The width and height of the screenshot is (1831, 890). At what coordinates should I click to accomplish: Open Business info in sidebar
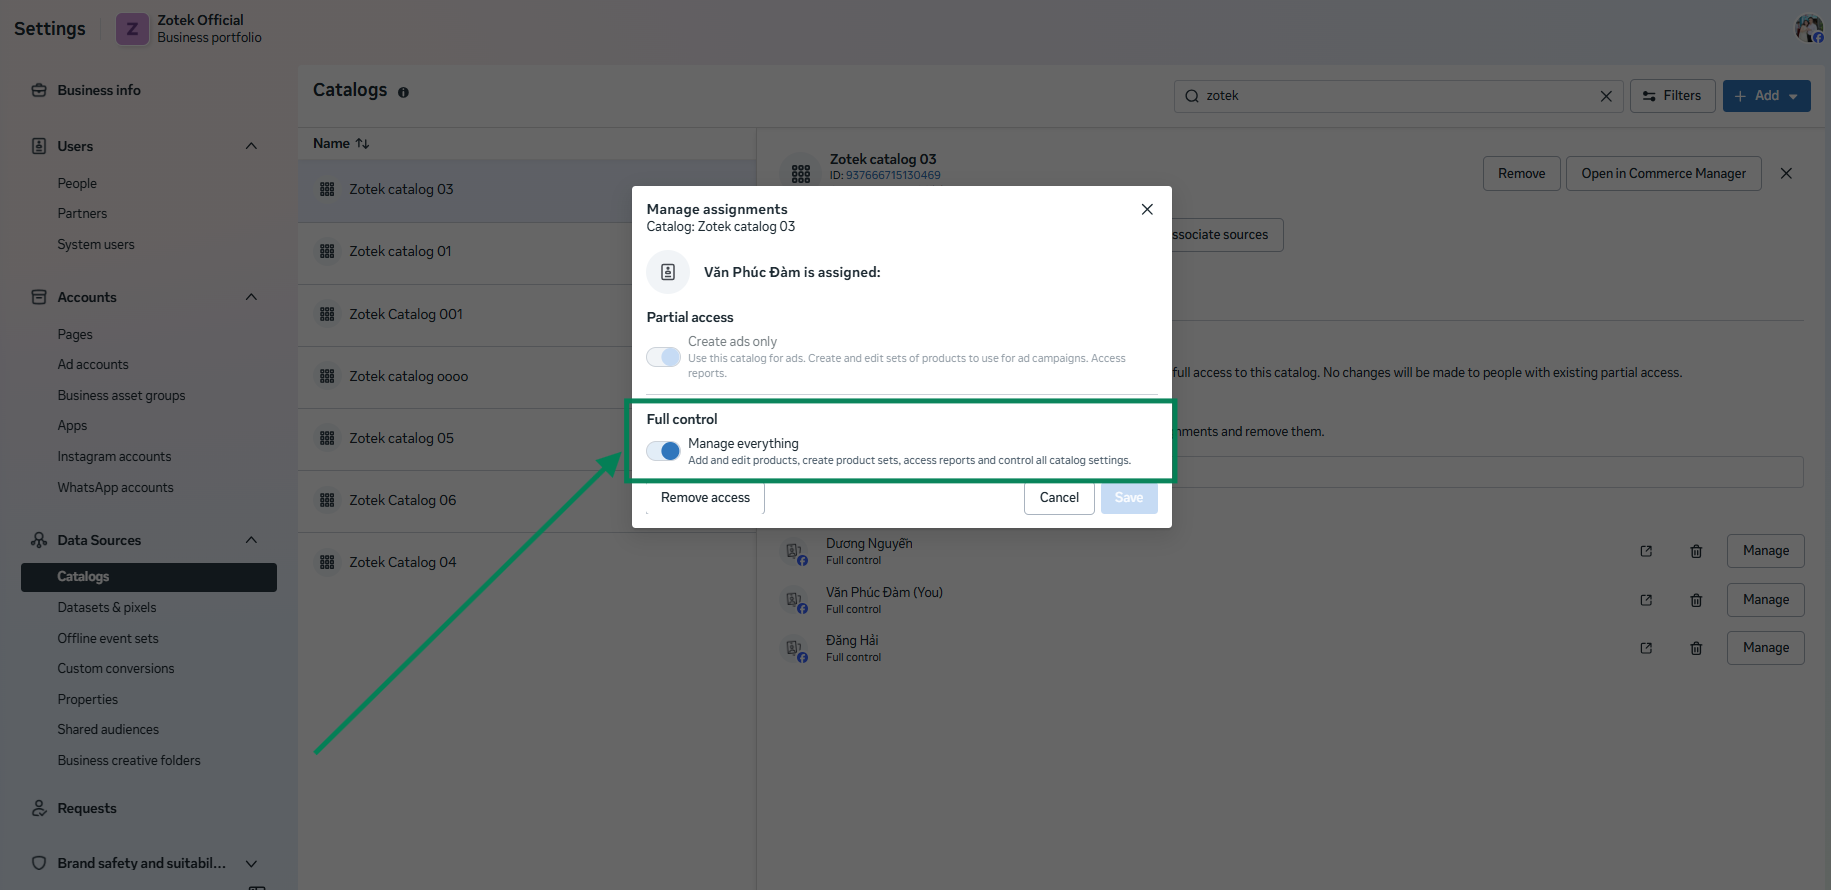pos(99,90)
